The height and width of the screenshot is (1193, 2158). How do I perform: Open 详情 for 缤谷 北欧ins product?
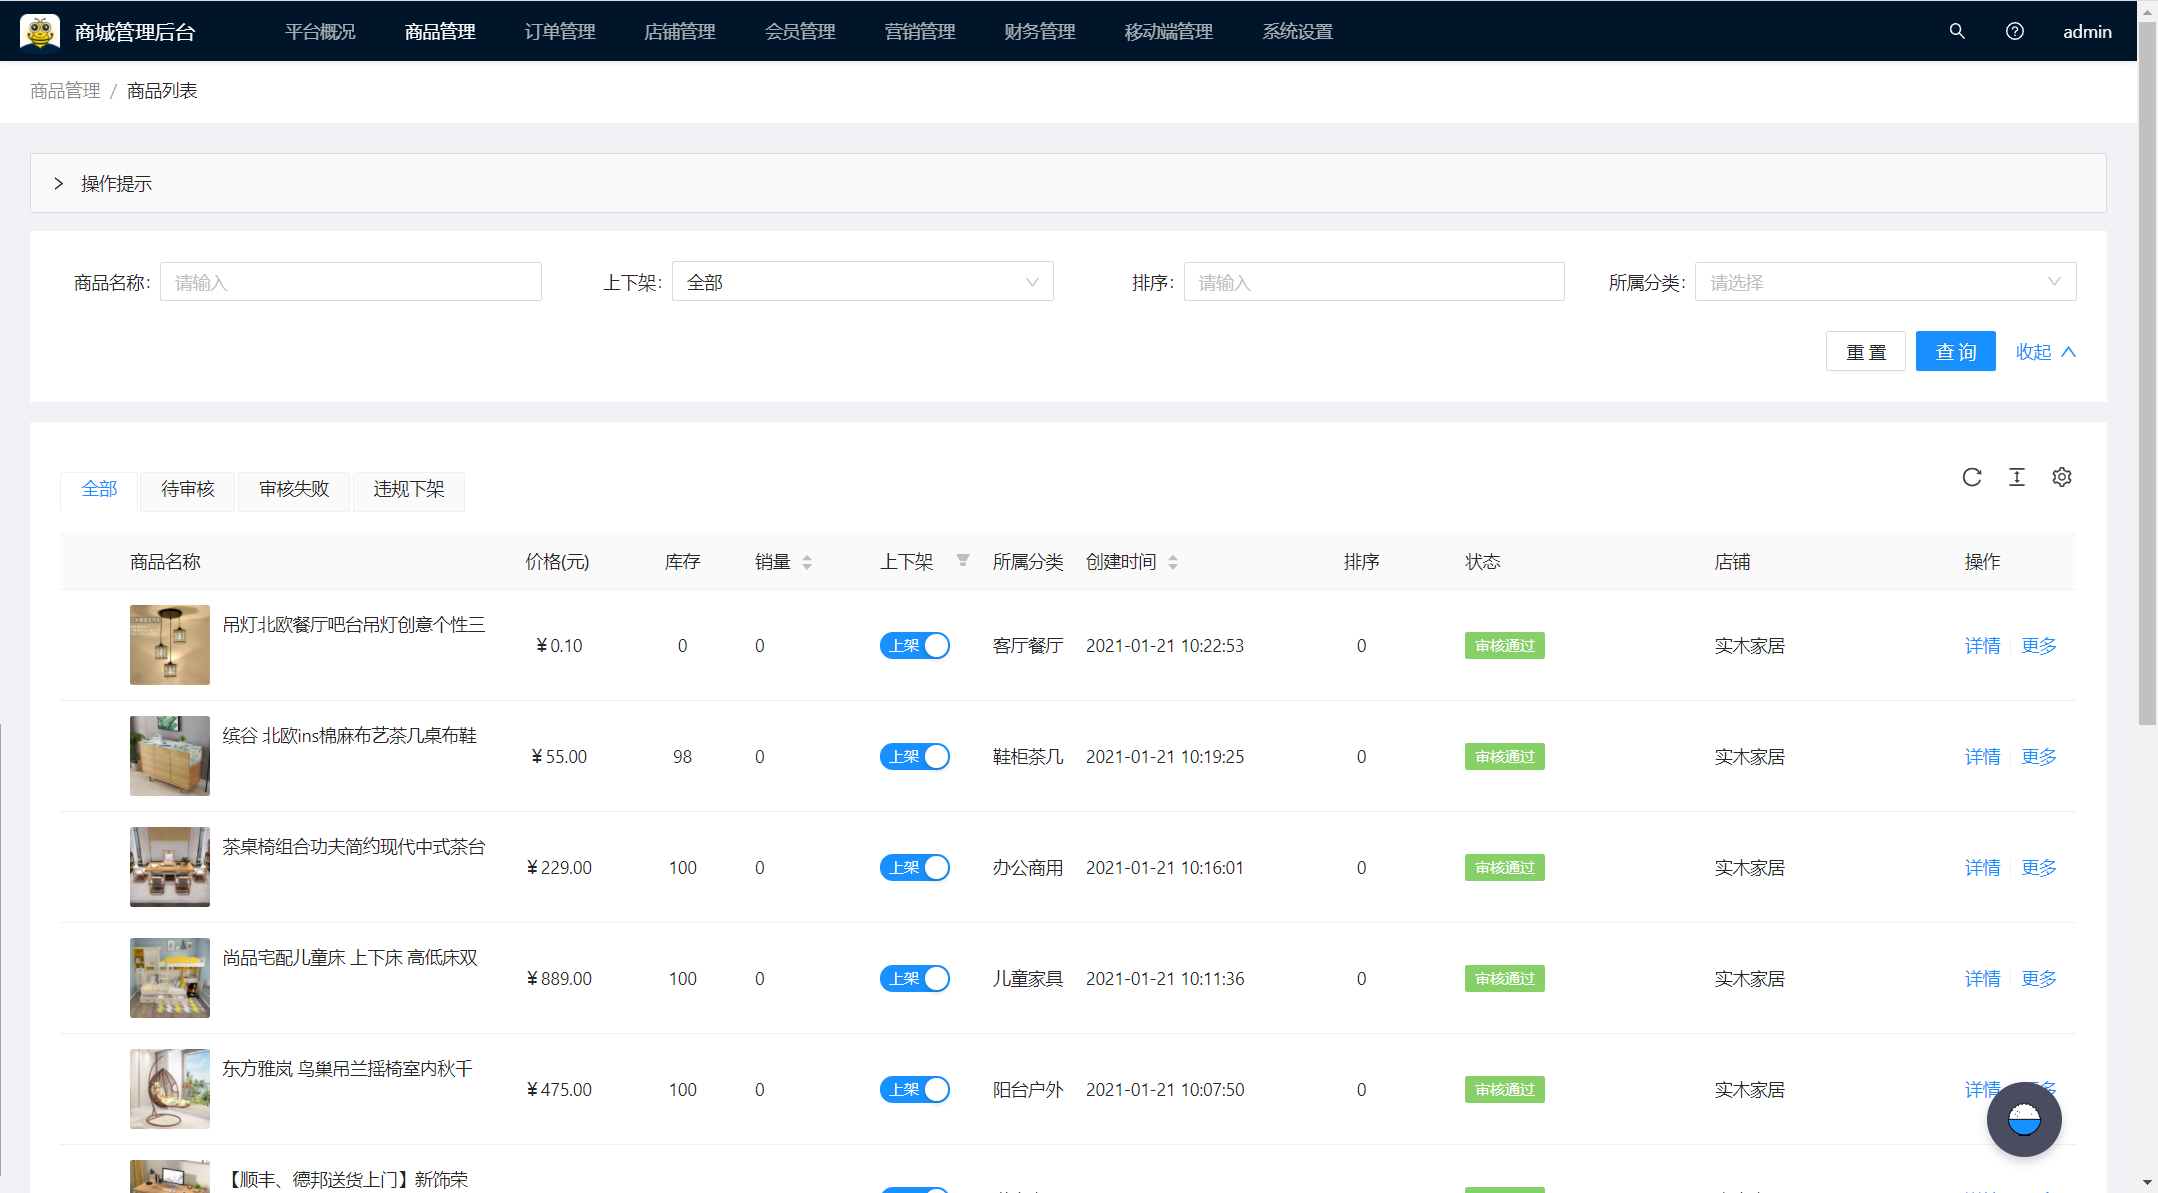coord(1982,757)
